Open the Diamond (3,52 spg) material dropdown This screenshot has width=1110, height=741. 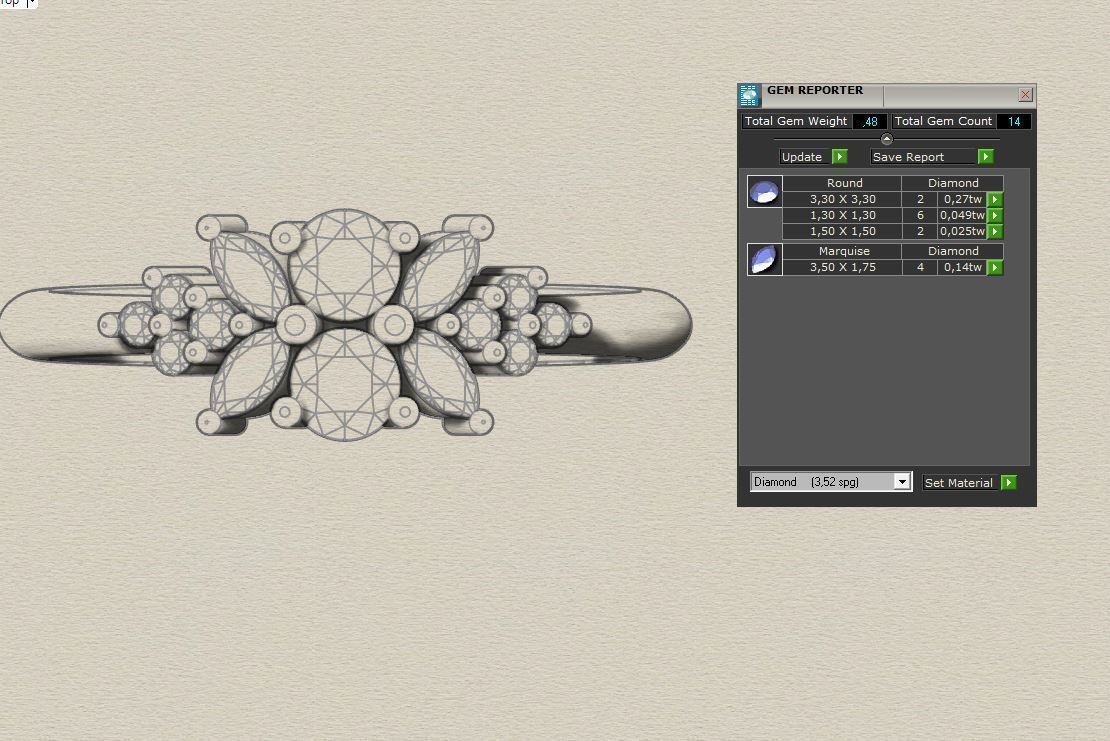coord(901,482)
